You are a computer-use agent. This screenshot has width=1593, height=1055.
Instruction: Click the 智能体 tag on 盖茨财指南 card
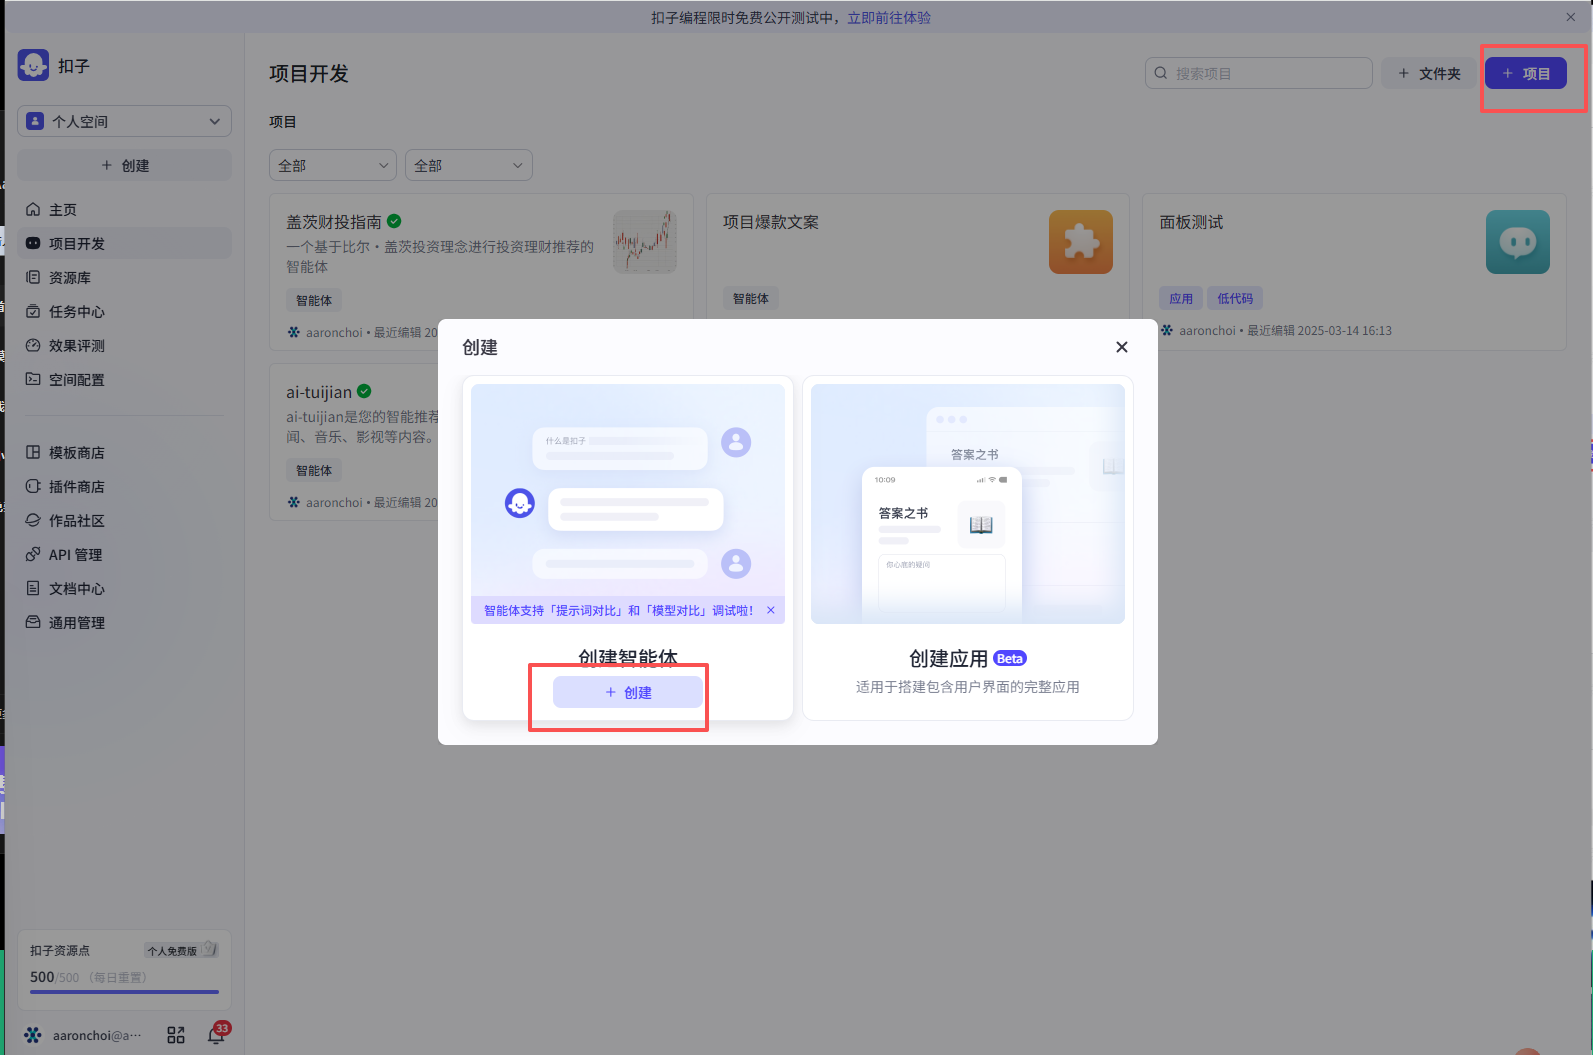click(314, 300)
